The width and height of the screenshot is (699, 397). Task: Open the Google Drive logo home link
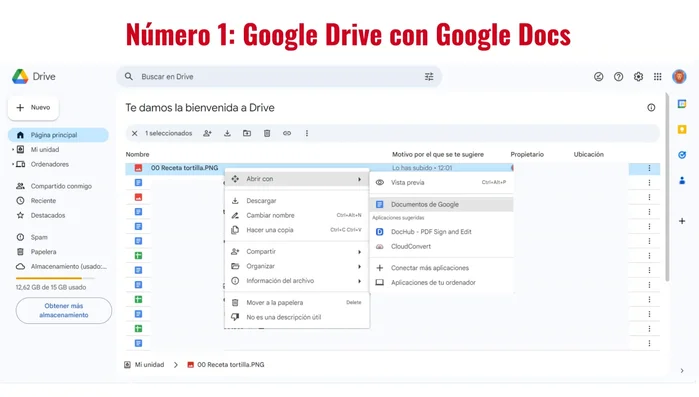(x=34, y=77)
